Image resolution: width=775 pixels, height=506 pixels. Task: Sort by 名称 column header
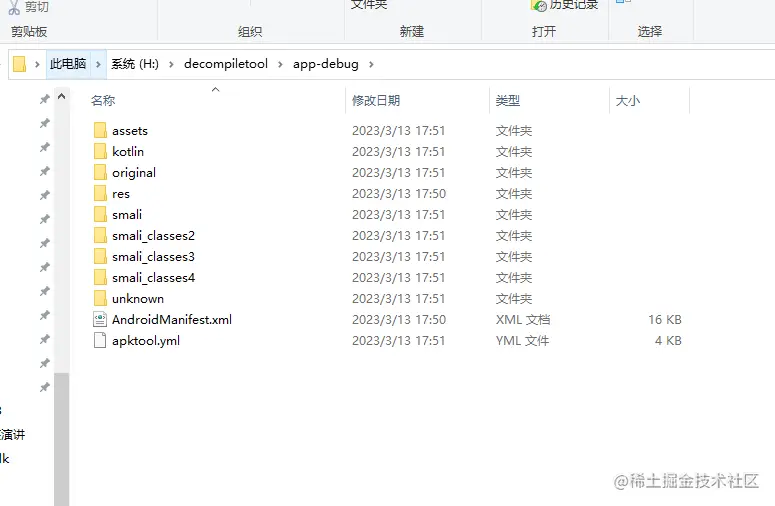click(103, 101)
